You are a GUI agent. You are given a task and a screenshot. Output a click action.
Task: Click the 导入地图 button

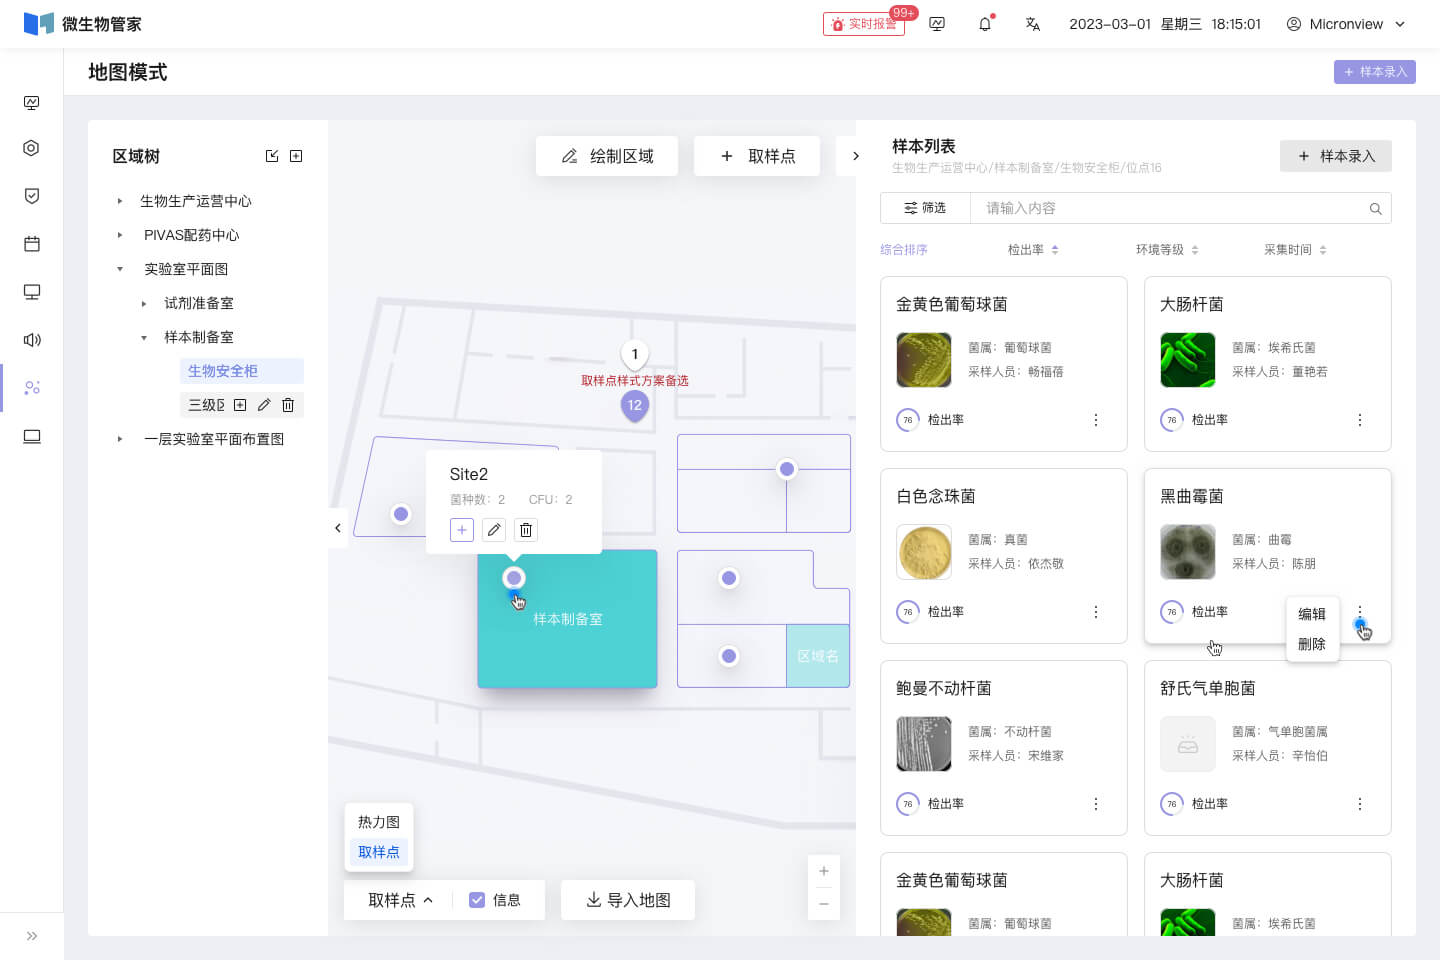coord(628,900)
